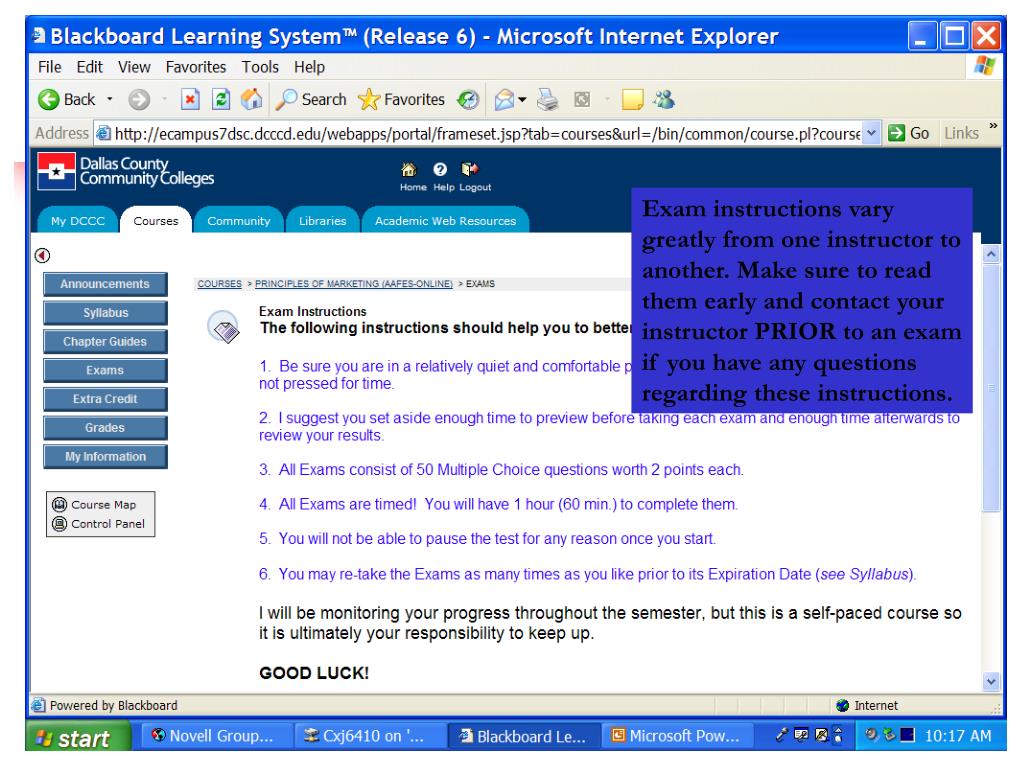The width and height of the screenshot is (1024, 768).
Task: Open the Academic Web Resources tab
Action: (x=445, y=221)
